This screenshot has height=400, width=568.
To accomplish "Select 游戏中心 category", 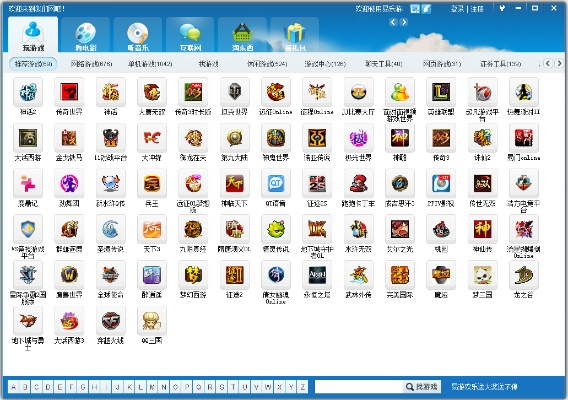I will pos(325,64).
